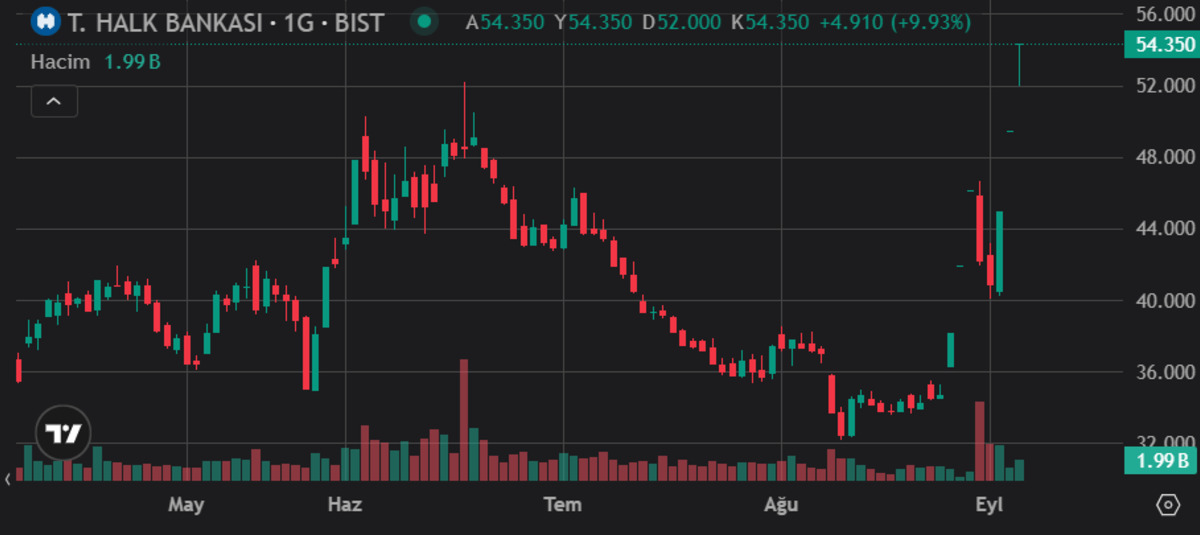
Task: Collapse the indicator legend with the chevron button
Action: (x=54, y=101)
